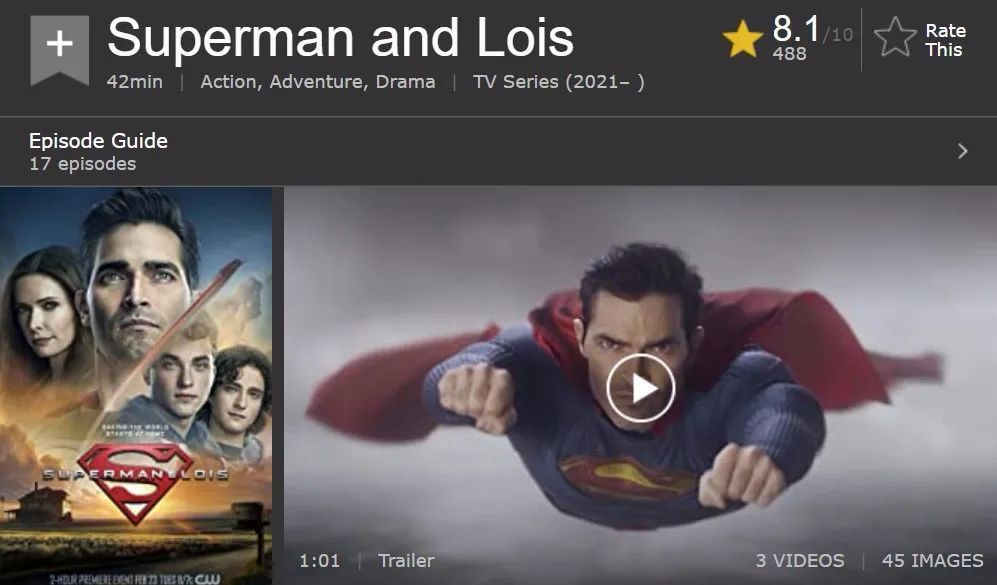Add Superman and Lois to watchlist
The image size is (997, 585).
coord(60,50)
